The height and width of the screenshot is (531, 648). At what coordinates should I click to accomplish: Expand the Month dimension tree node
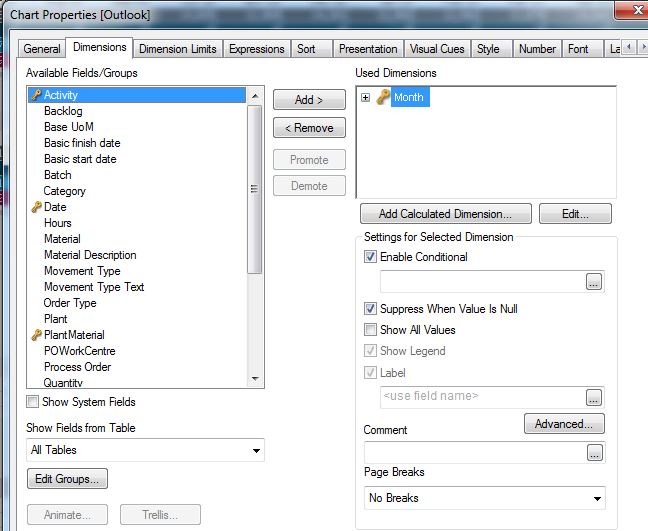[365, 98]
